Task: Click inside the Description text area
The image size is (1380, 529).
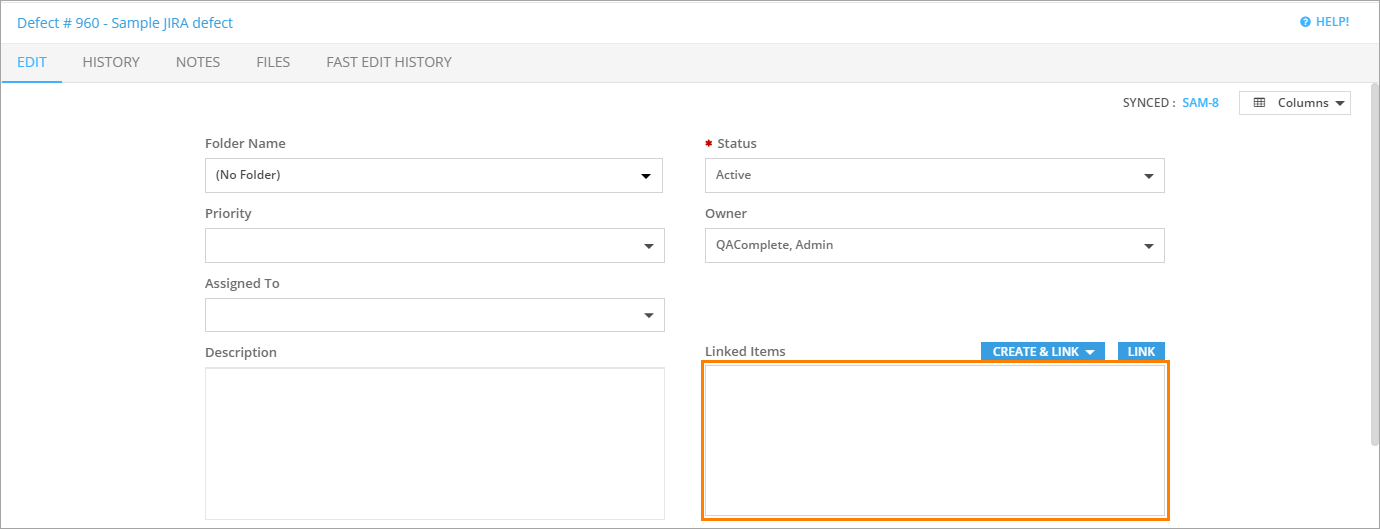Action: click(x=434, y=443)
